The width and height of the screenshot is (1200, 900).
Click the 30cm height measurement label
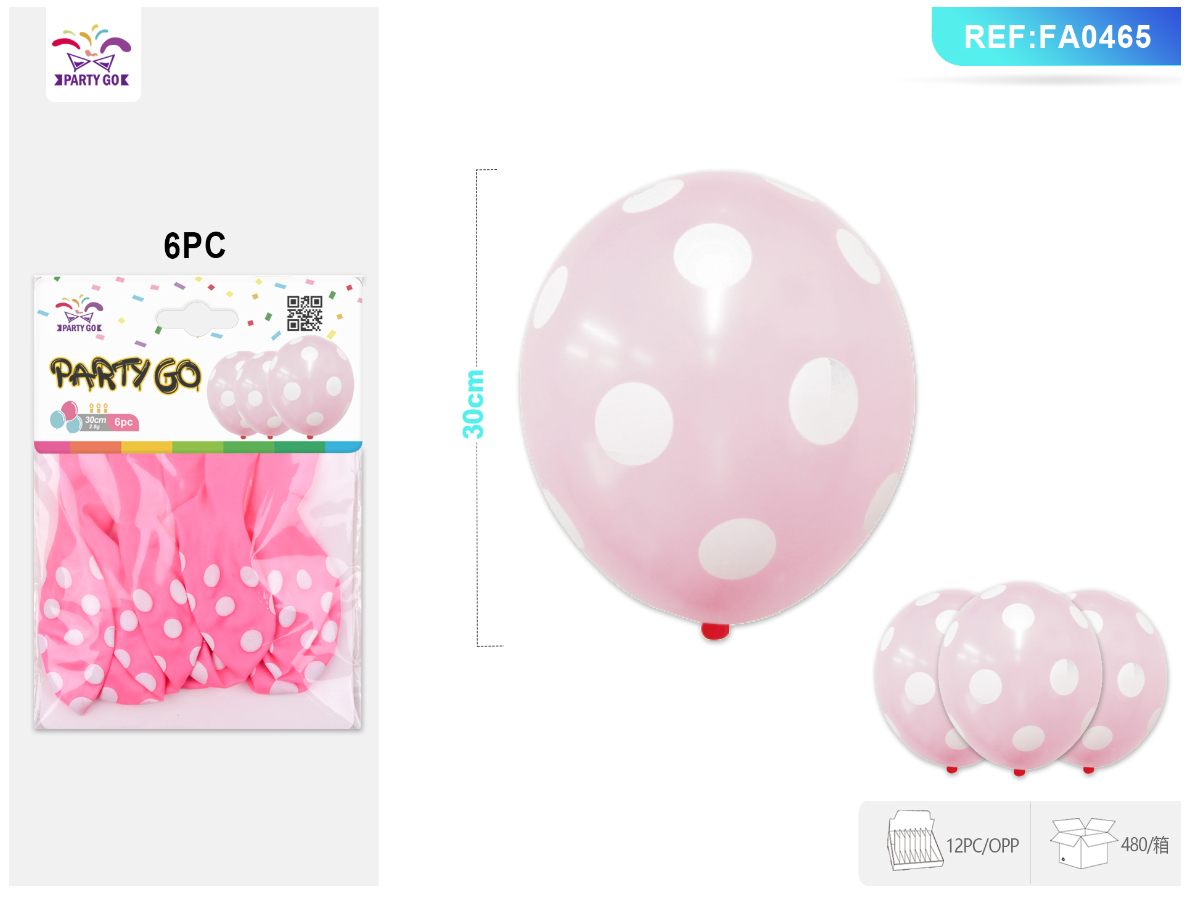(x=473, y=404)
